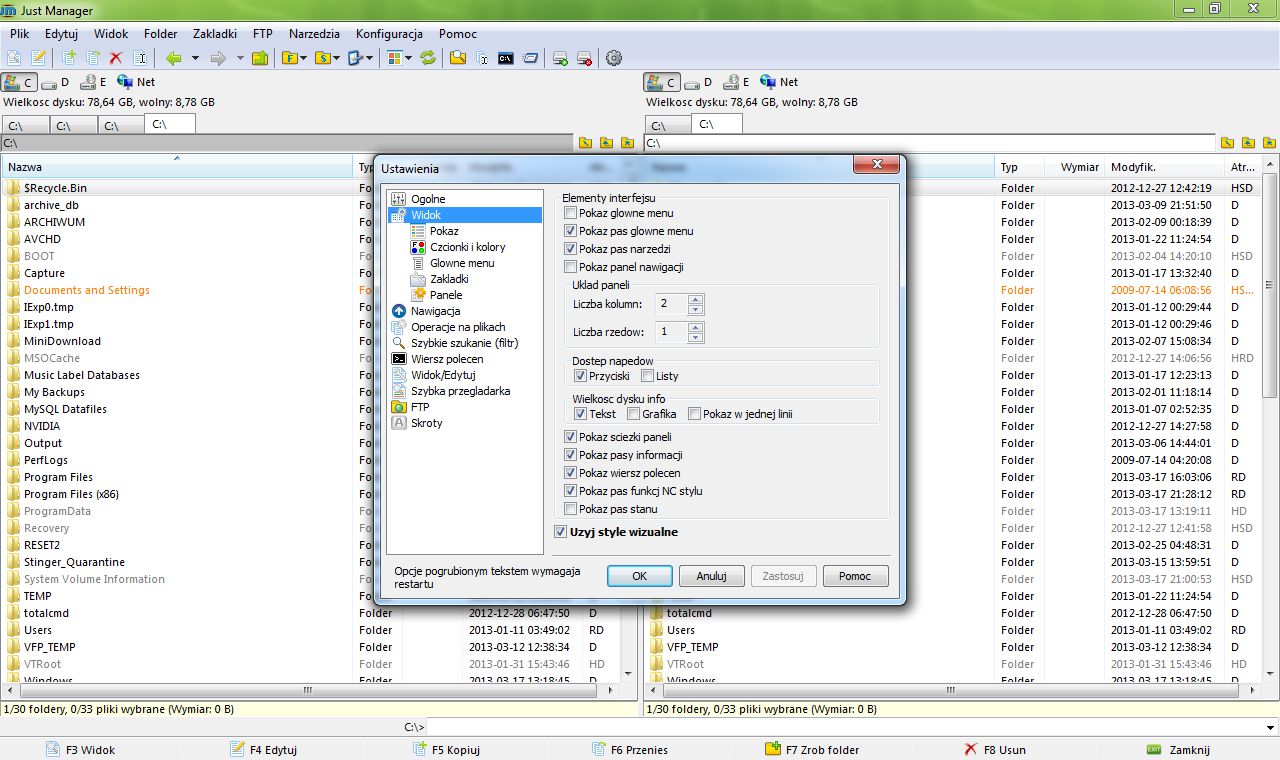
Task: Click the go up folder icon
Action: point(260,58)
